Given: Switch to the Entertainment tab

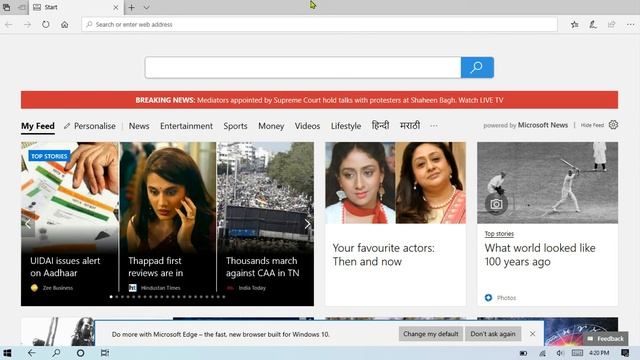Looking at the screenshot, I should (186, 126).
